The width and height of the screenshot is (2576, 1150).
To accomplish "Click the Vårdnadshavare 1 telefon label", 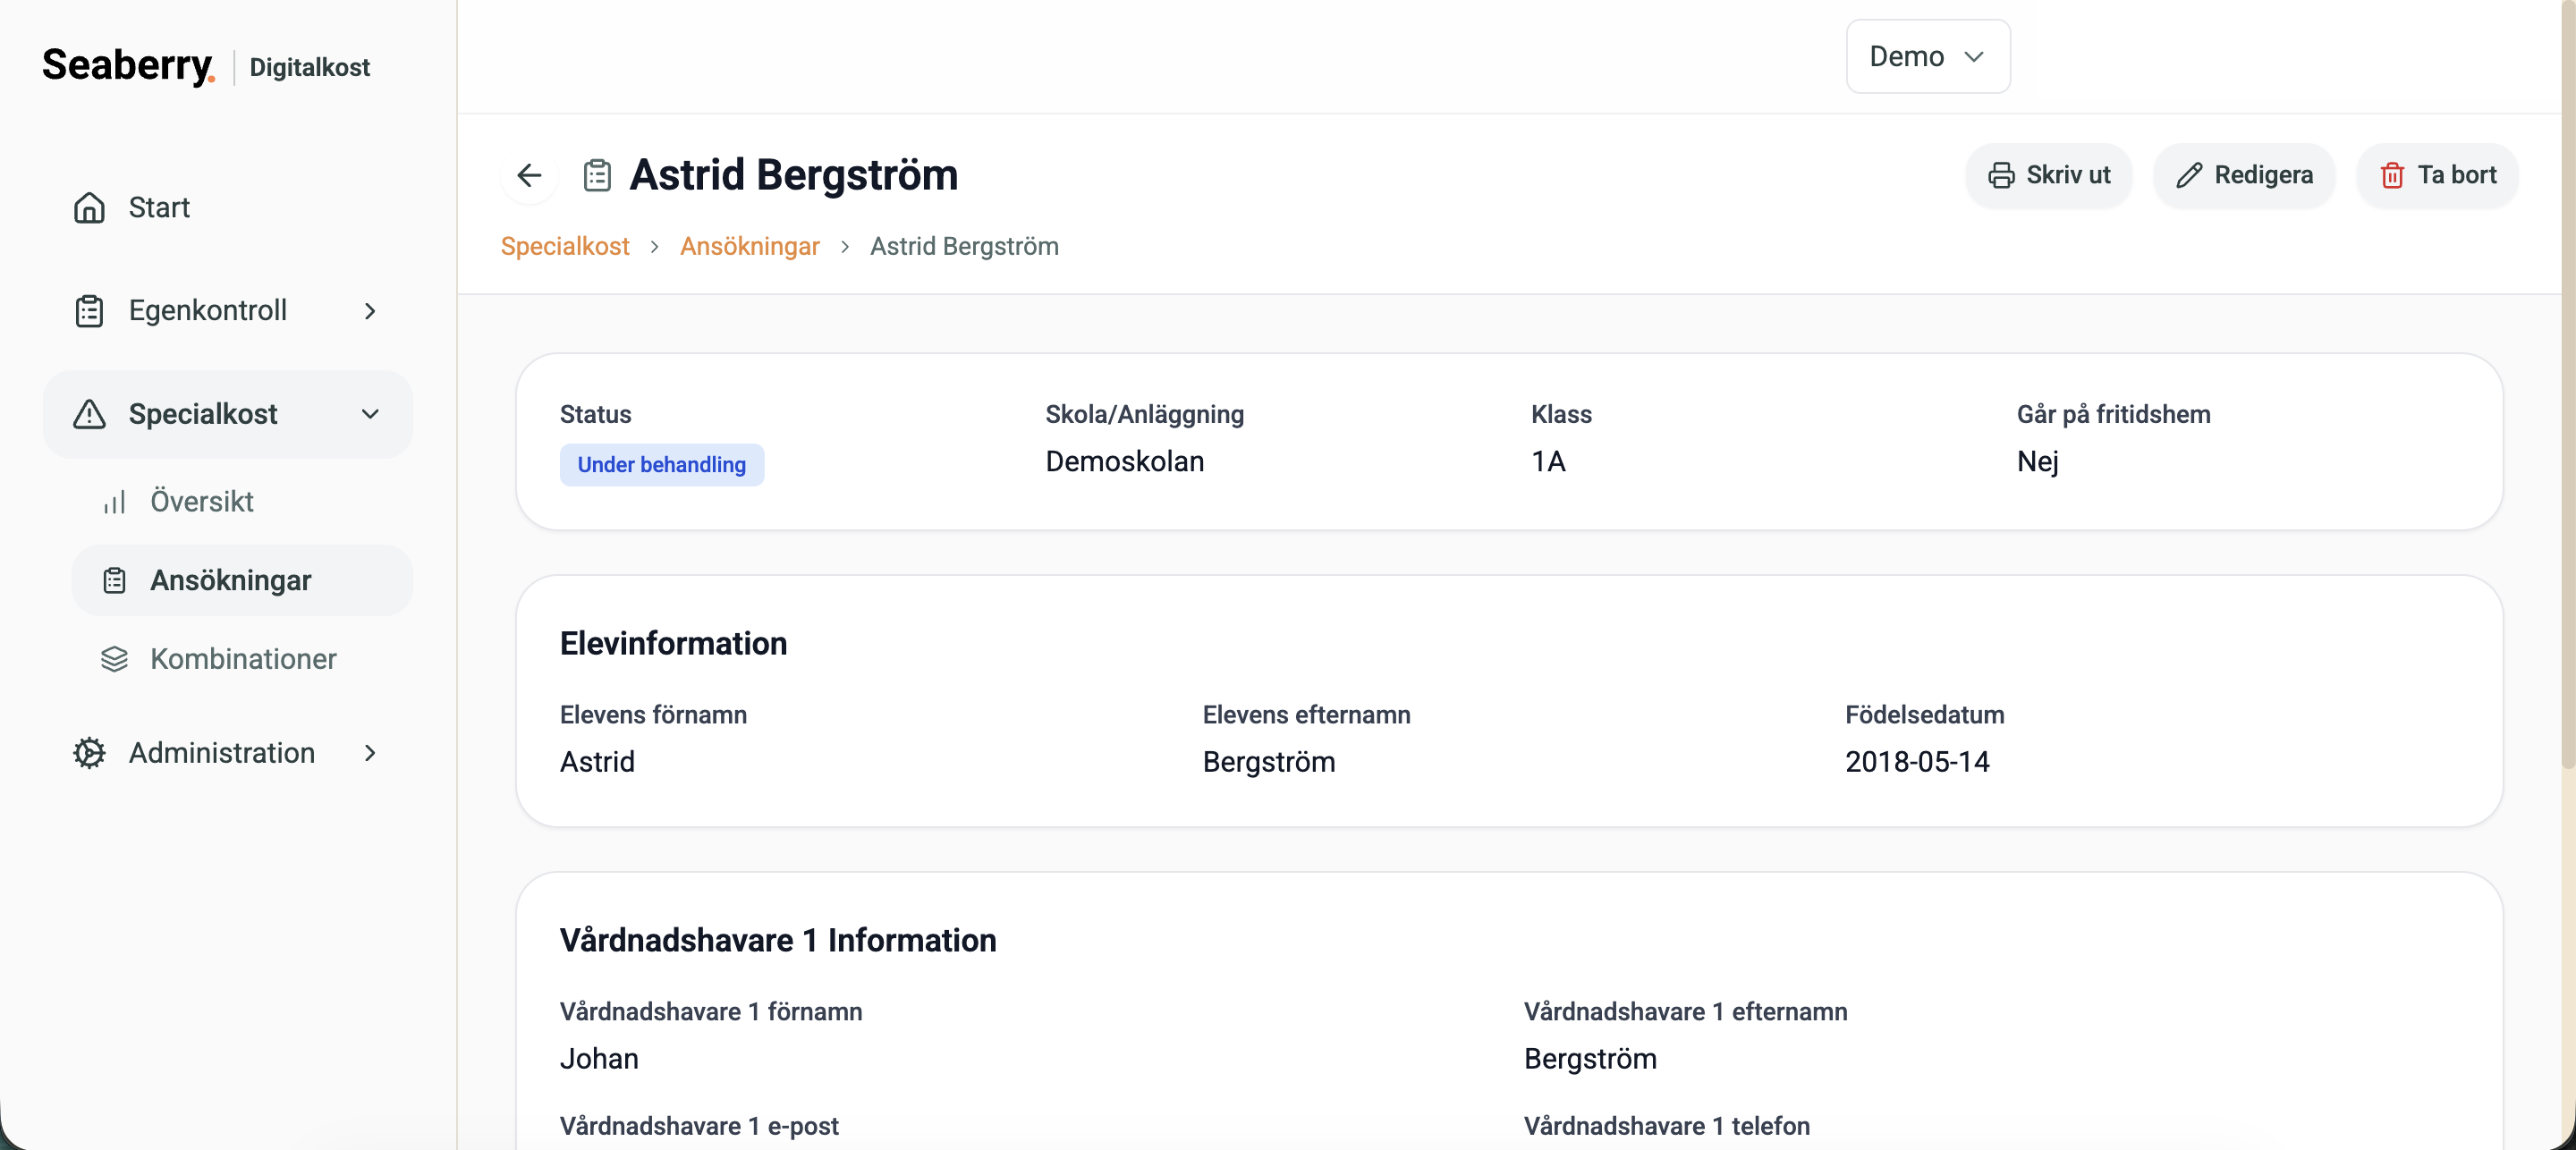I will pos(1667,1127).
